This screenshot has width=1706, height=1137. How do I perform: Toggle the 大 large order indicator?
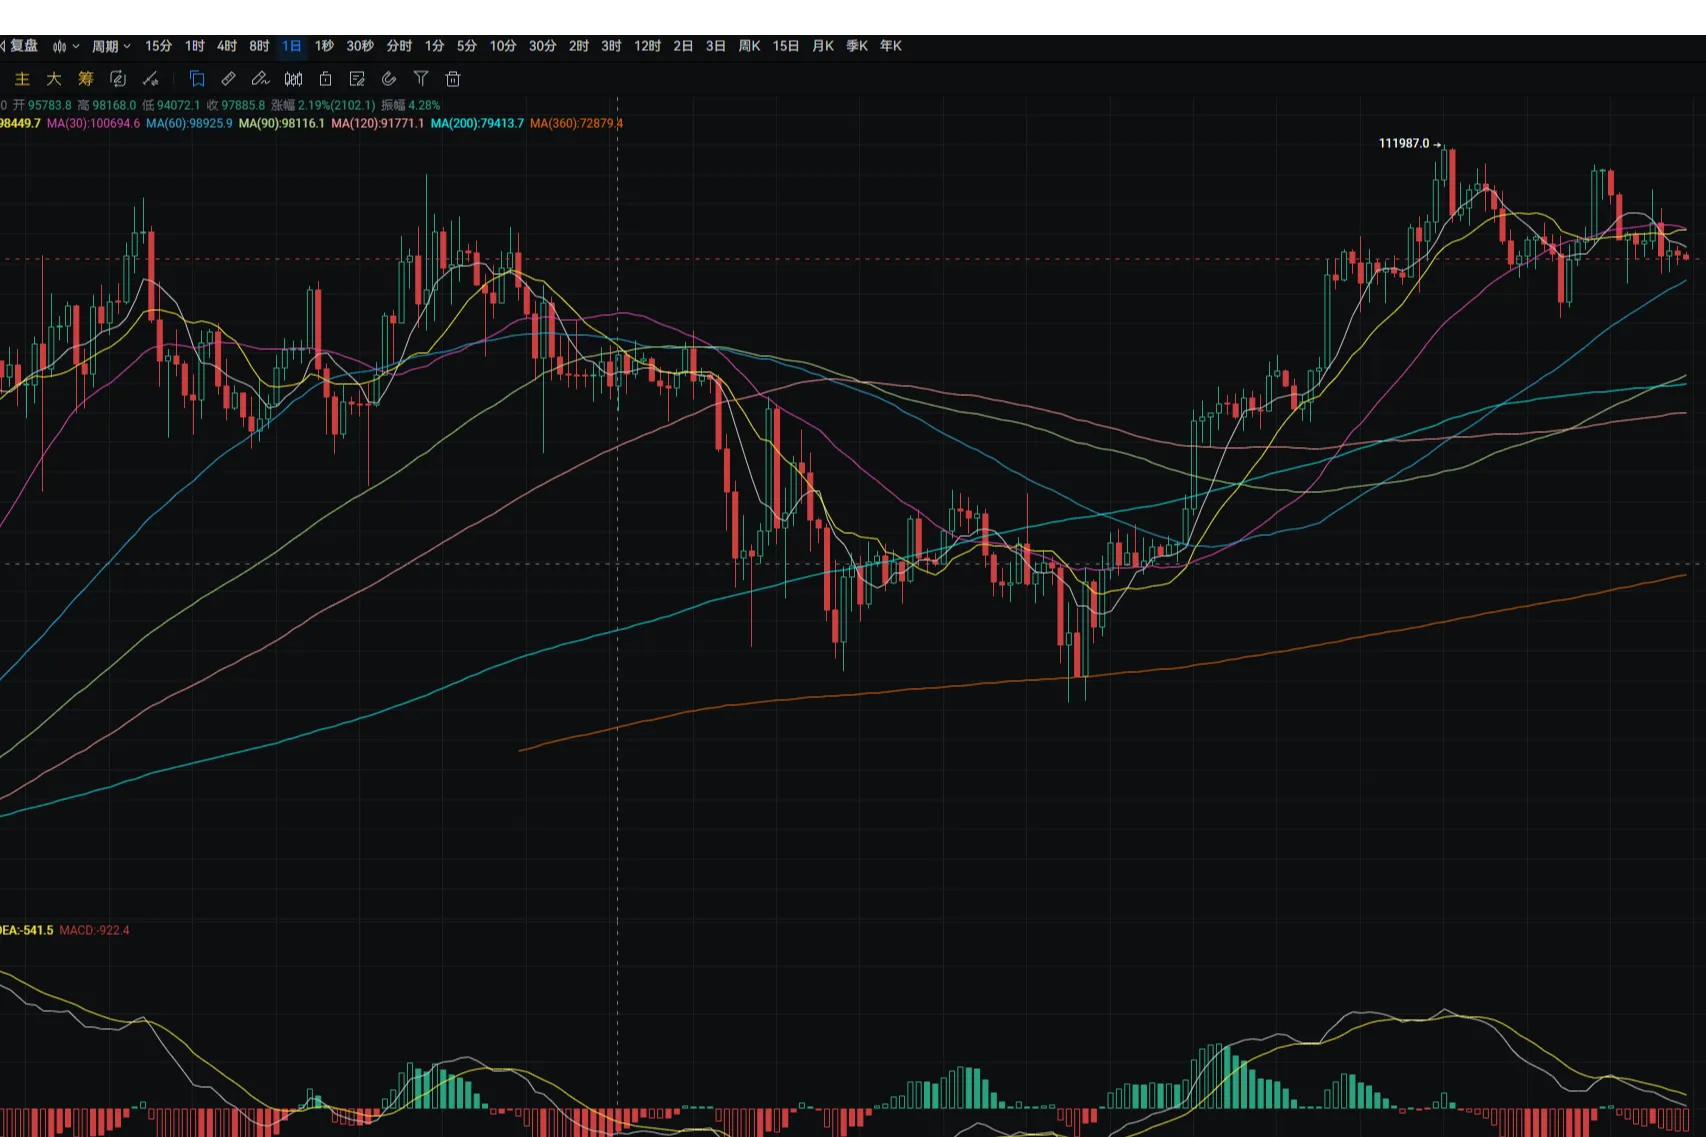pyautogui.click(x=54, y=79)
